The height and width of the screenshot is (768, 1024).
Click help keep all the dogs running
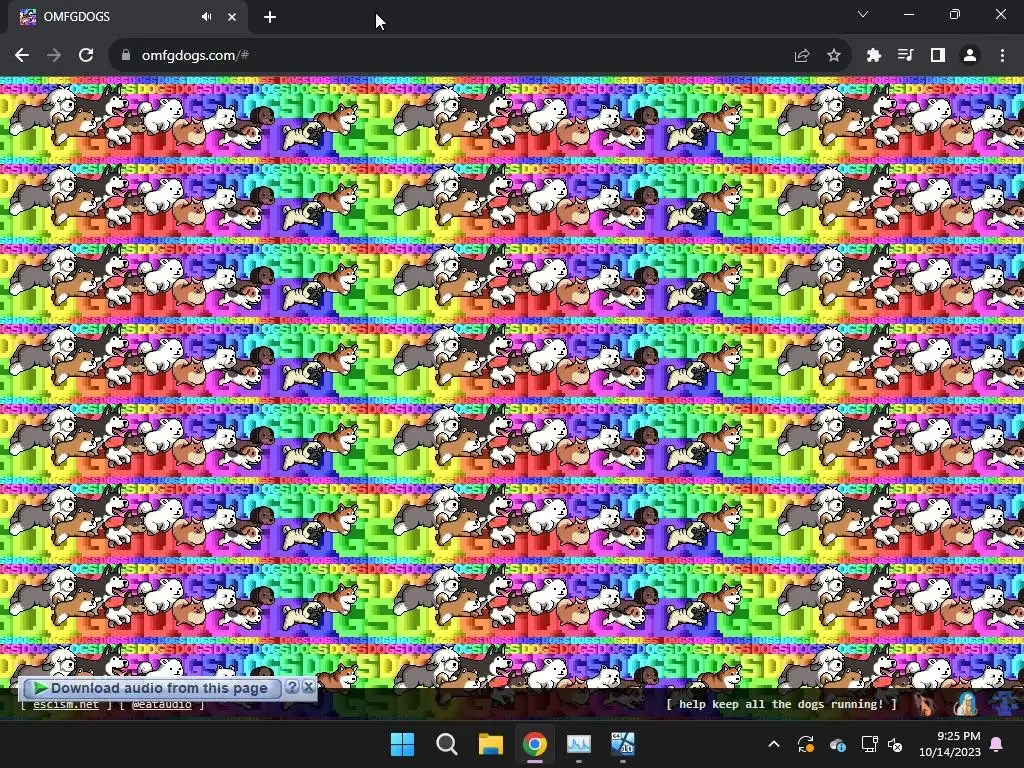pos(781,704)
